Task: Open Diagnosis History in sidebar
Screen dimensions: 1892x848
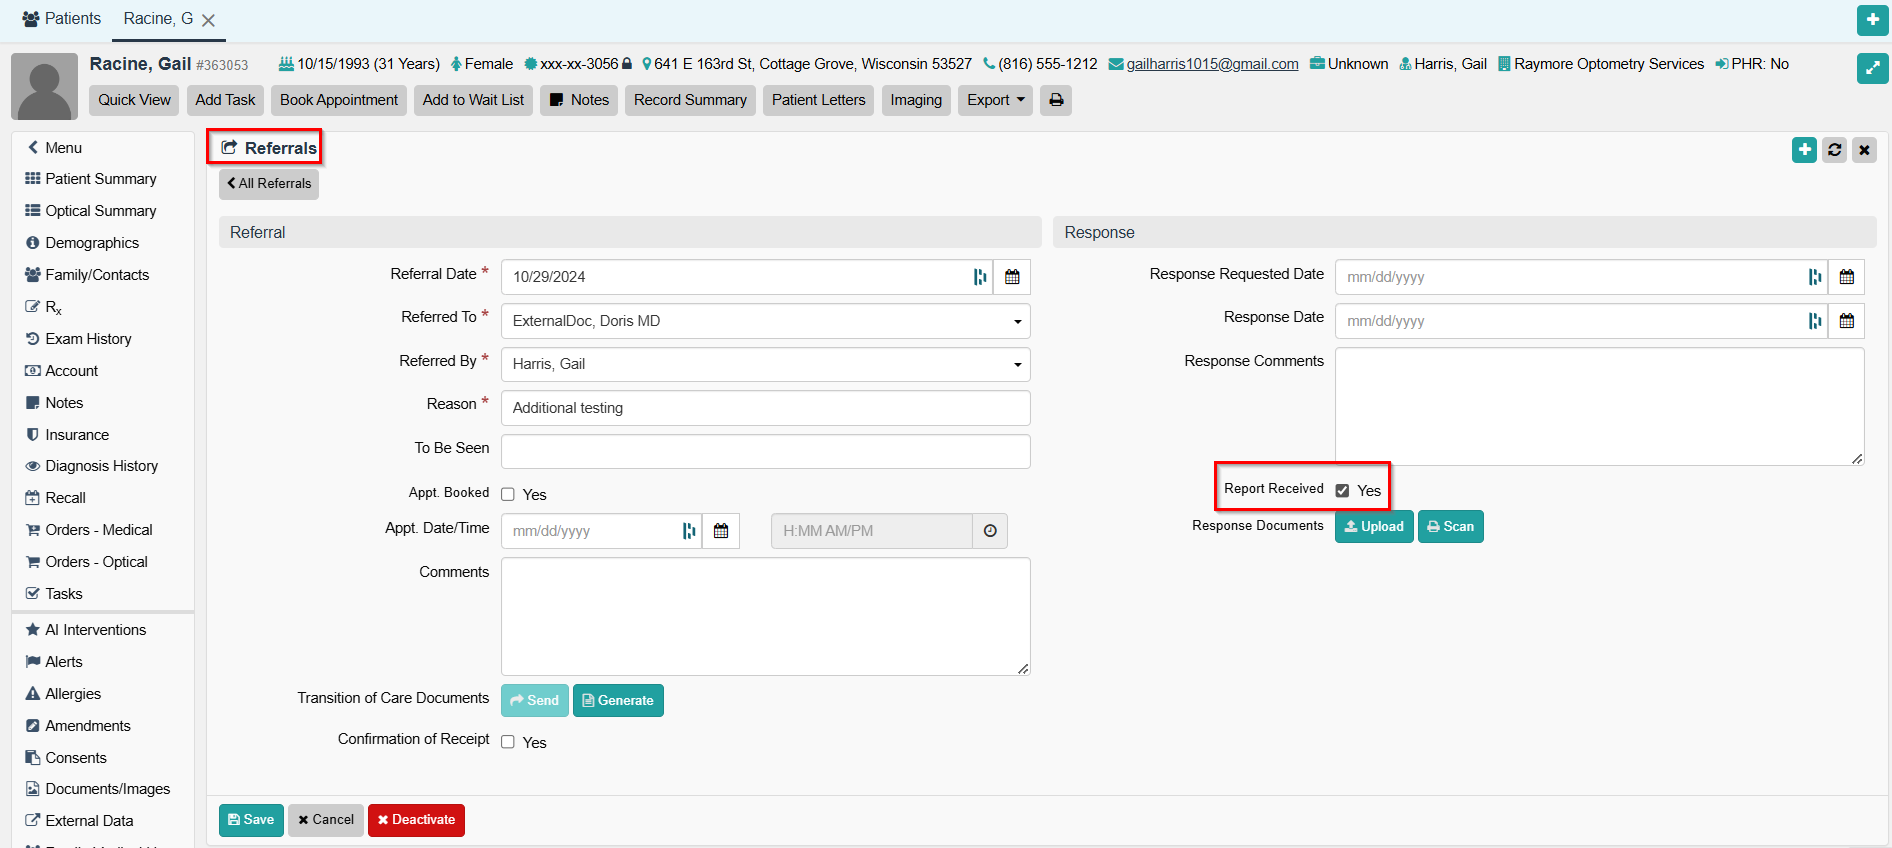Action: tap(101, 466)
